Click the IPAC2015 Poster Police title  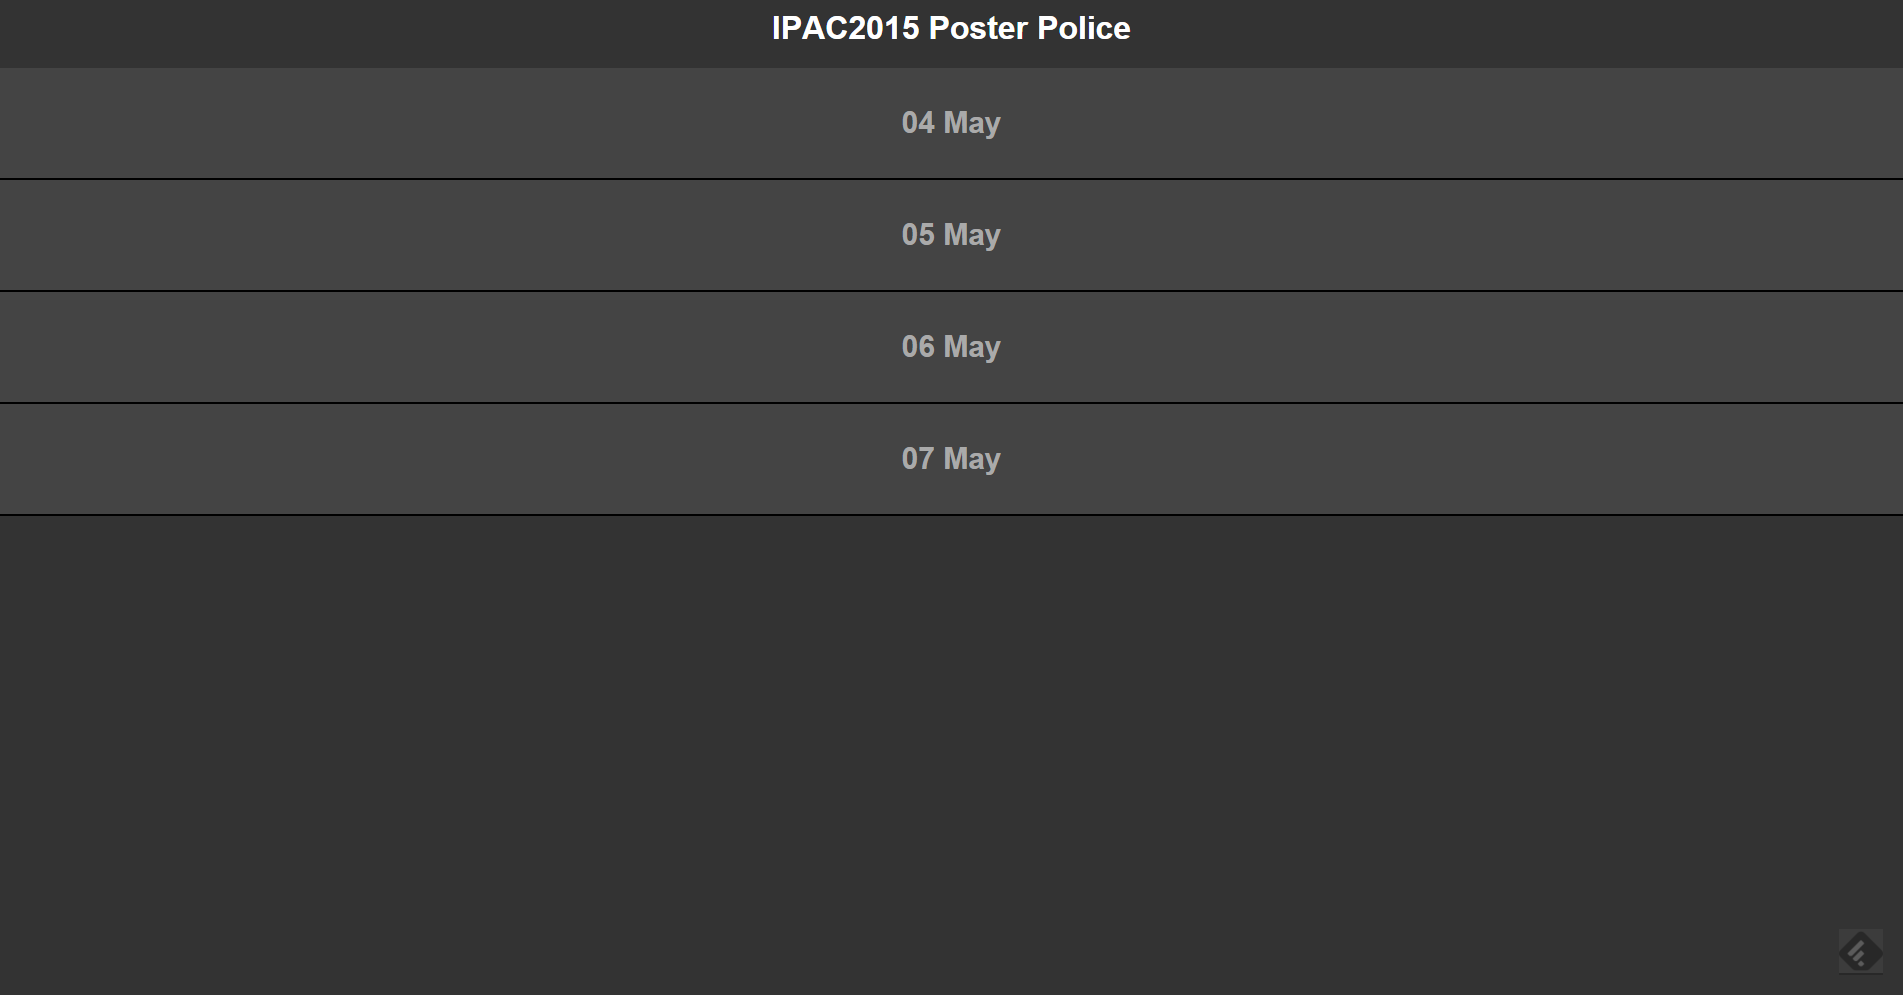click(x=951, y=28)
